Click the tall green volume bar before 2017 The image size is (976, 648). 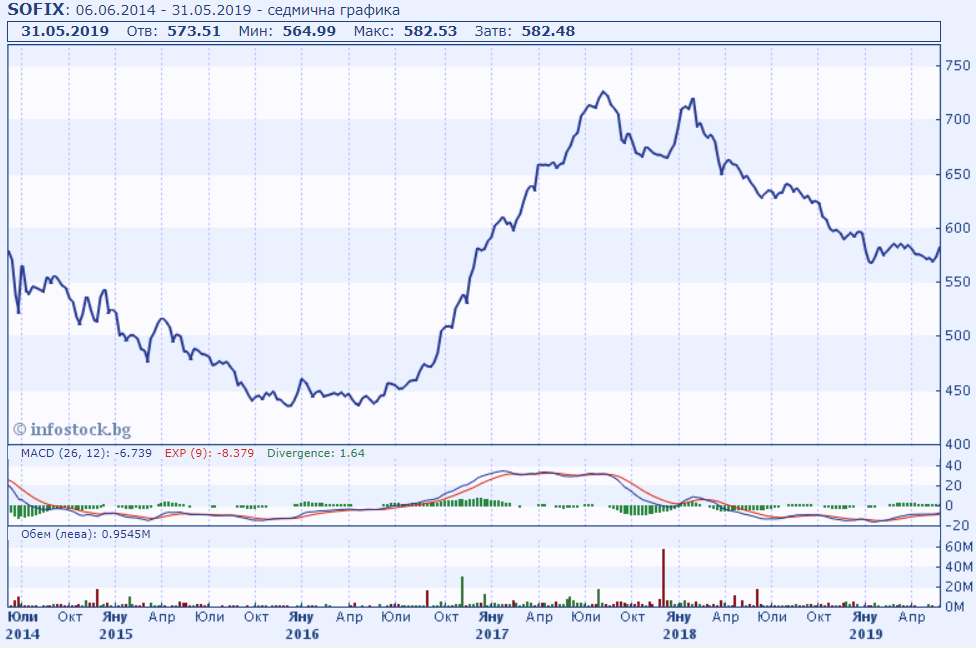[462, 591]
